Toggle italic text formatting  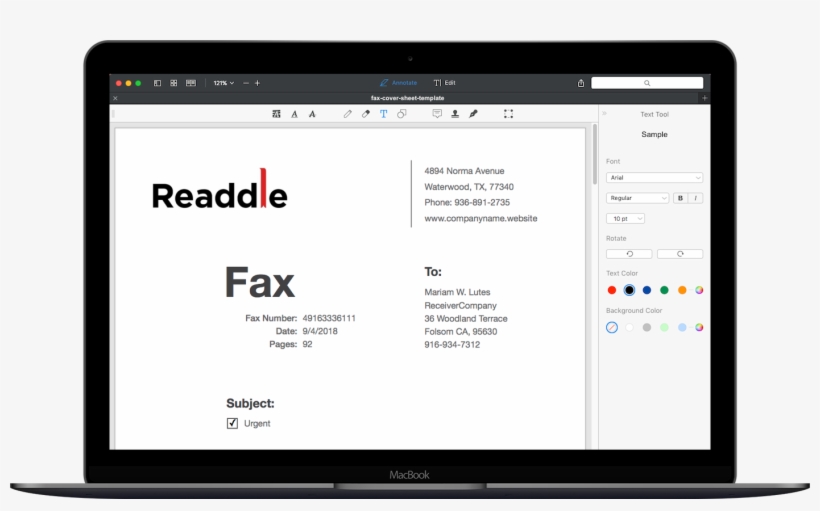[696, 198]
